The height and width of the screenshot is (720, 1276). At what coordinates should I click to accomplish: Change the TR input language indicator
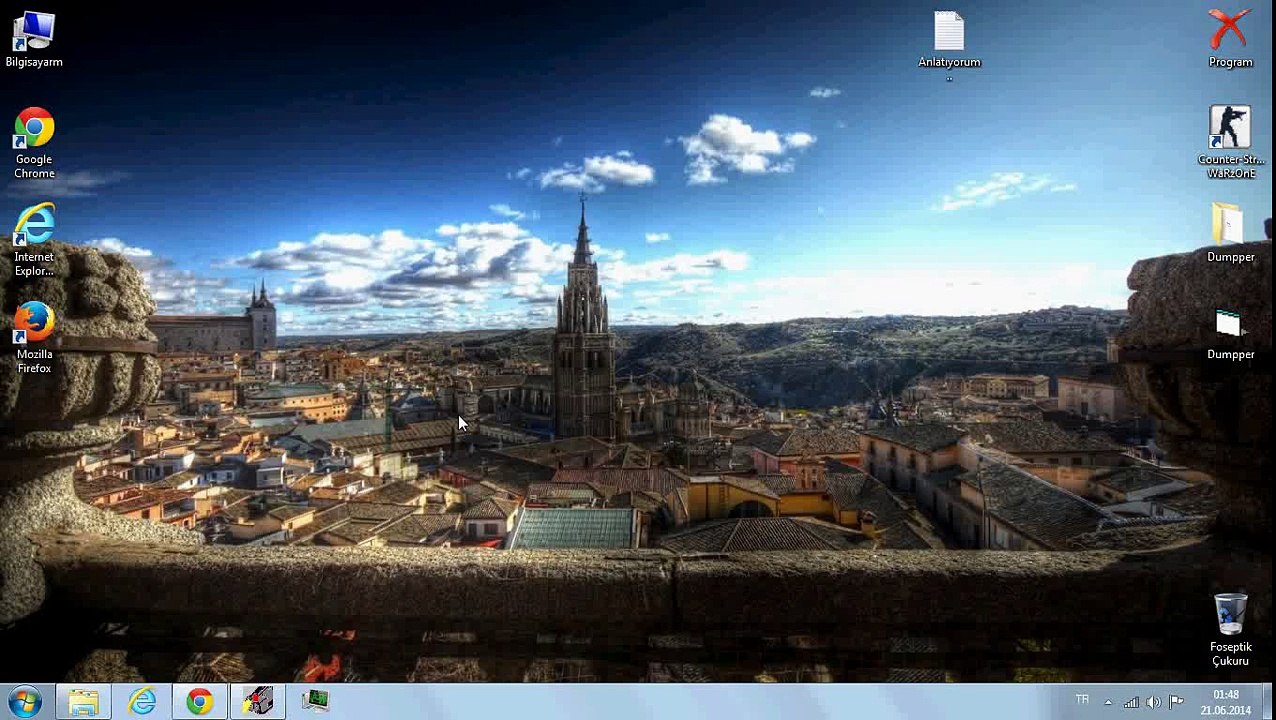[x=1082, y=700]
